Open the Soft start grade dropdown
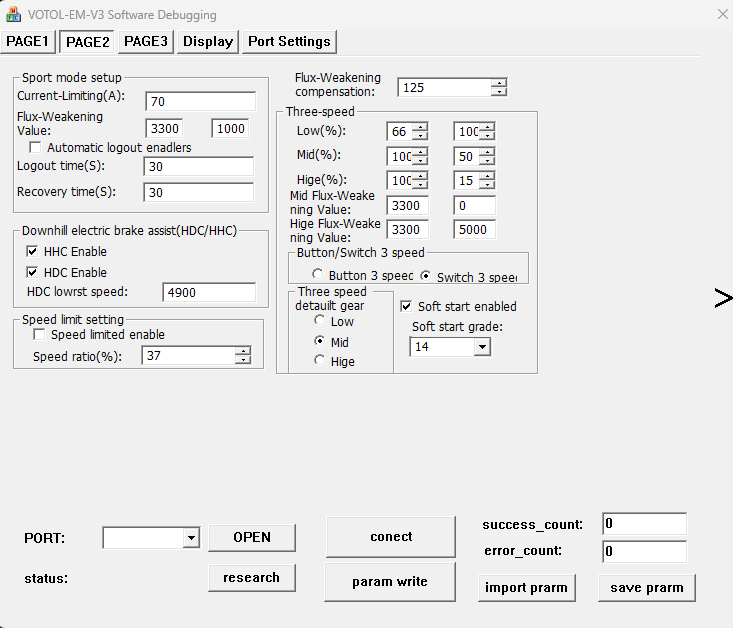 482,347
